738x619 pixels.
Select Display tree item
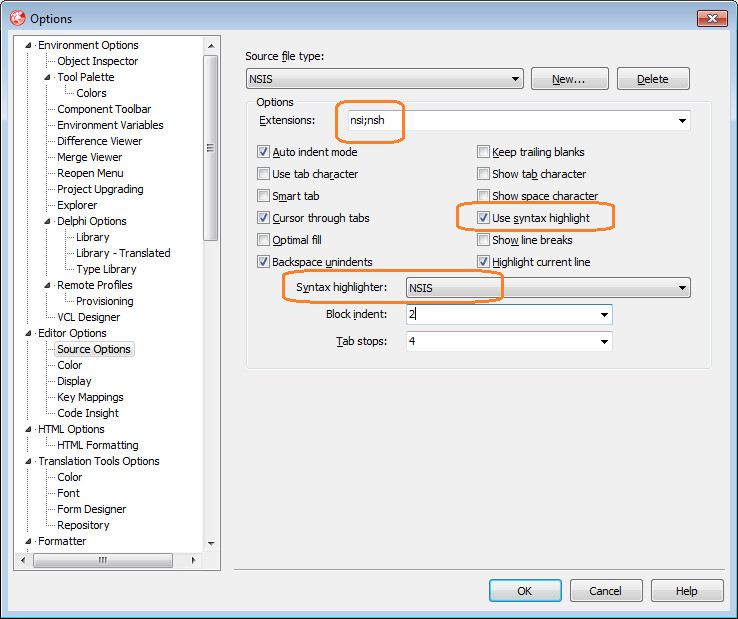click(74, 381)
